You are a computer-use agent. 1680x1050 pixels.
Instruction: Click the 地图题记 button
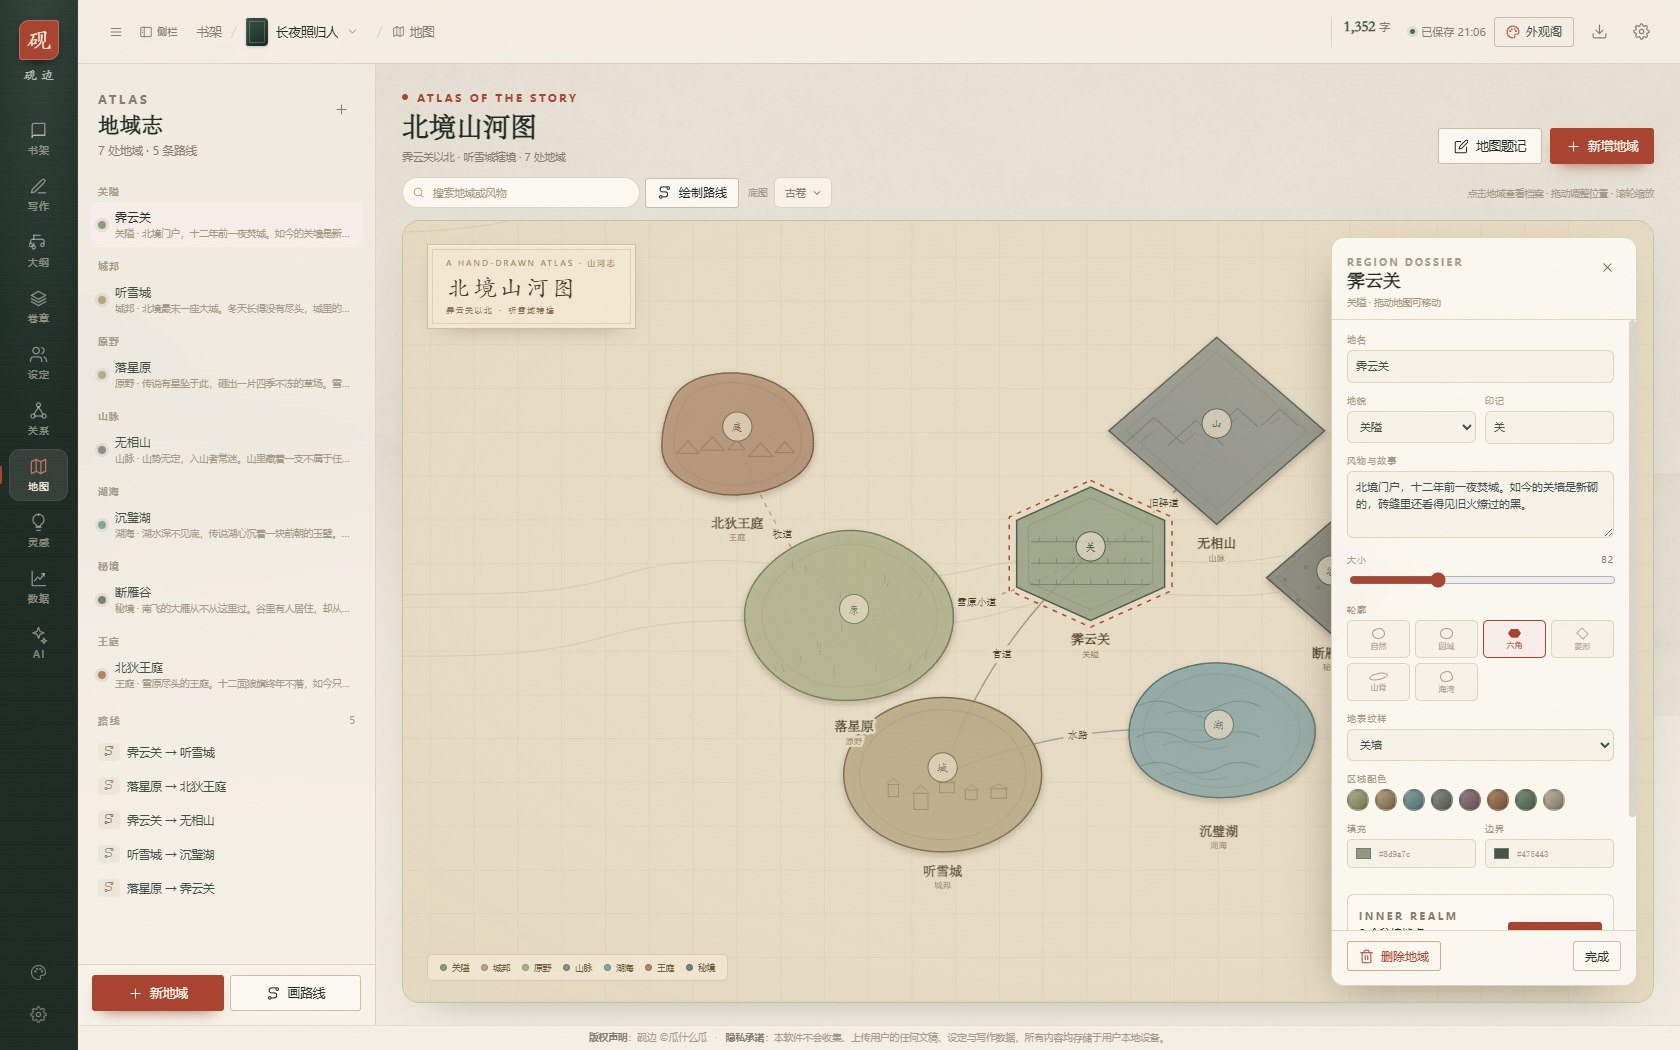[1489, 146]
